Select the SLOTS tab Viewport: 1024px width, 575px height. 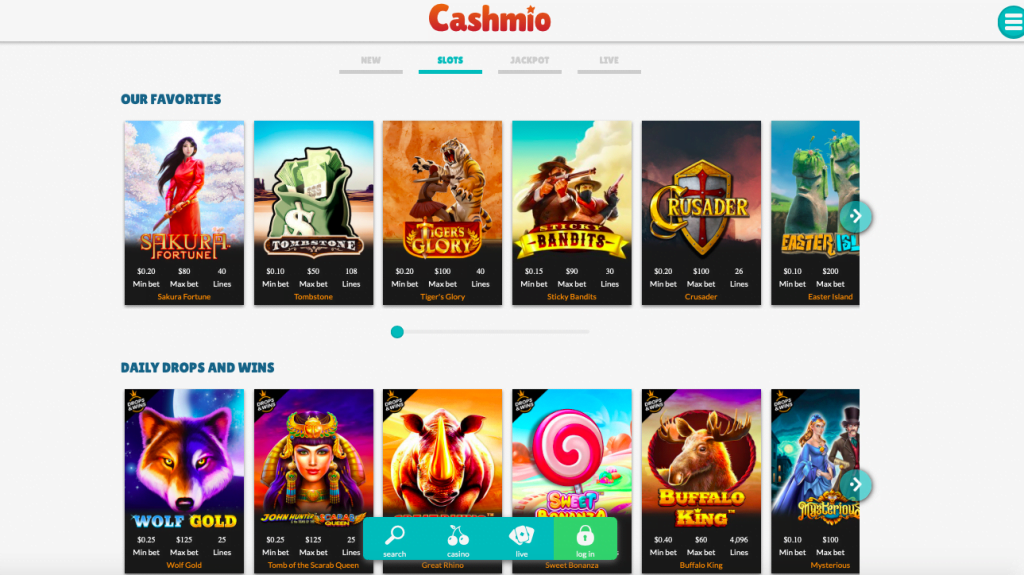tap(450, 62)
